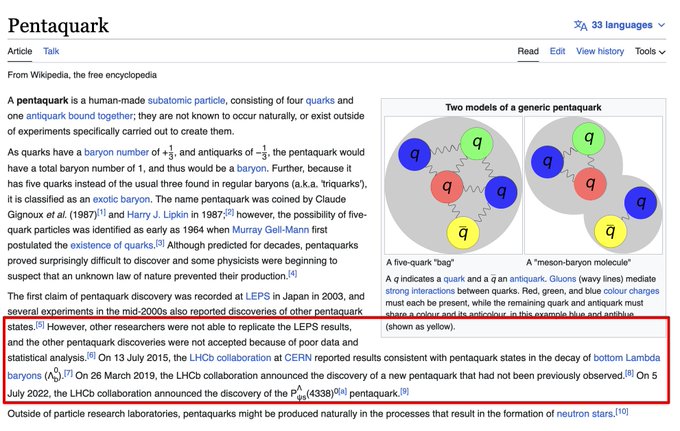Follow the quark link in image caption
Screen dimensions: 680x431
click(x=454, y=279)
